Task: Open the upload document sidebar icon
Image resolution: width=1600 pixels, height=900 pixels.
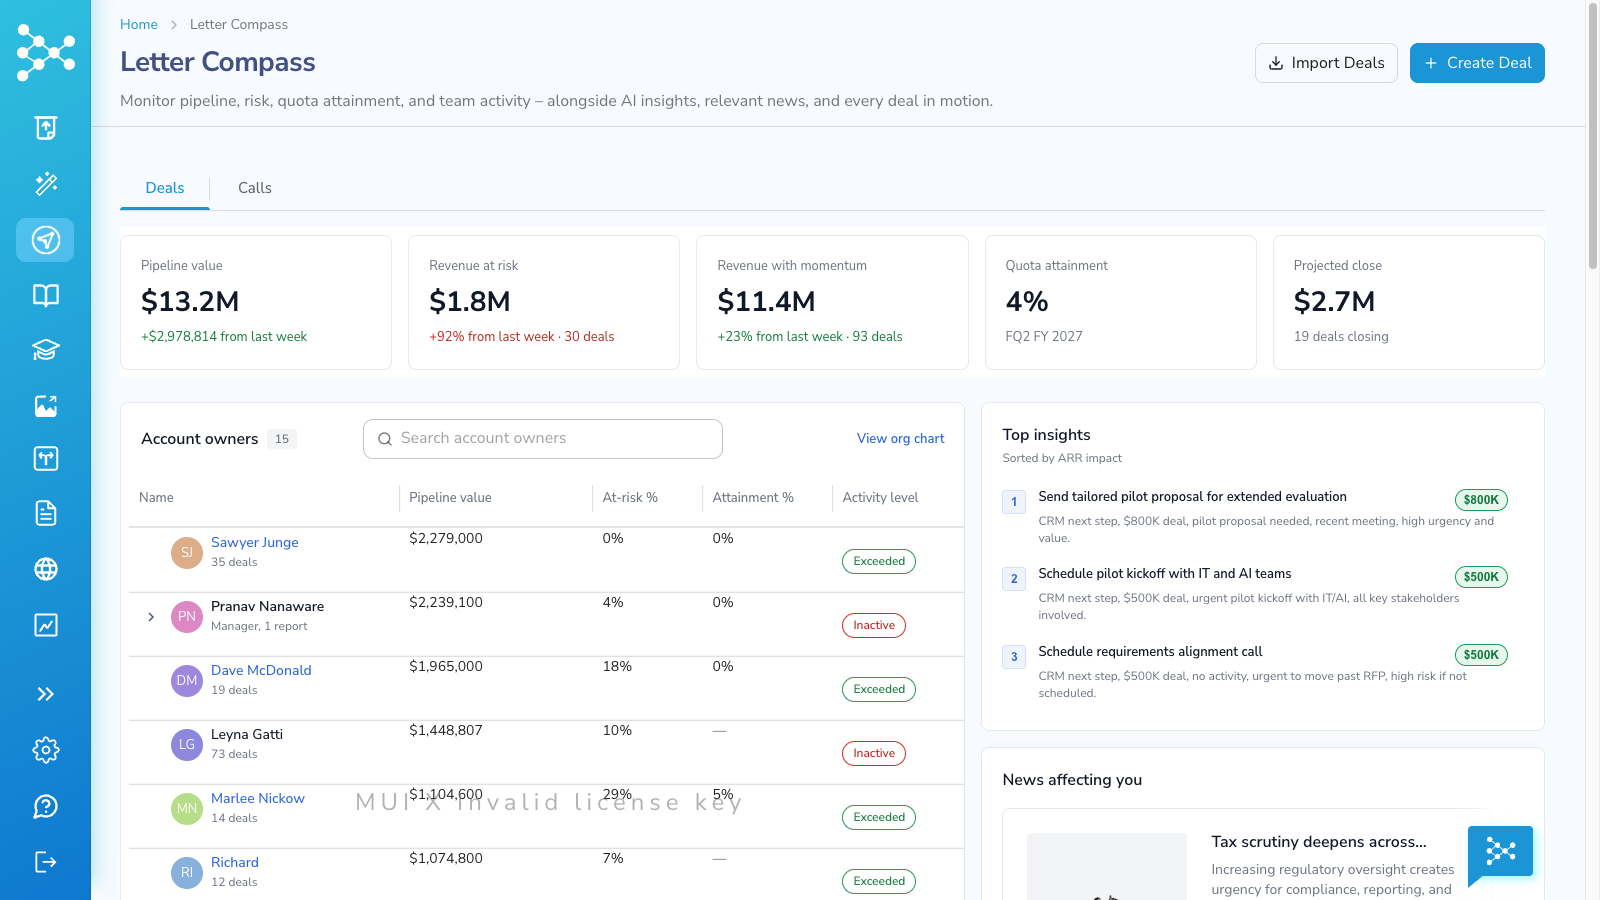Action: (45, 128)
